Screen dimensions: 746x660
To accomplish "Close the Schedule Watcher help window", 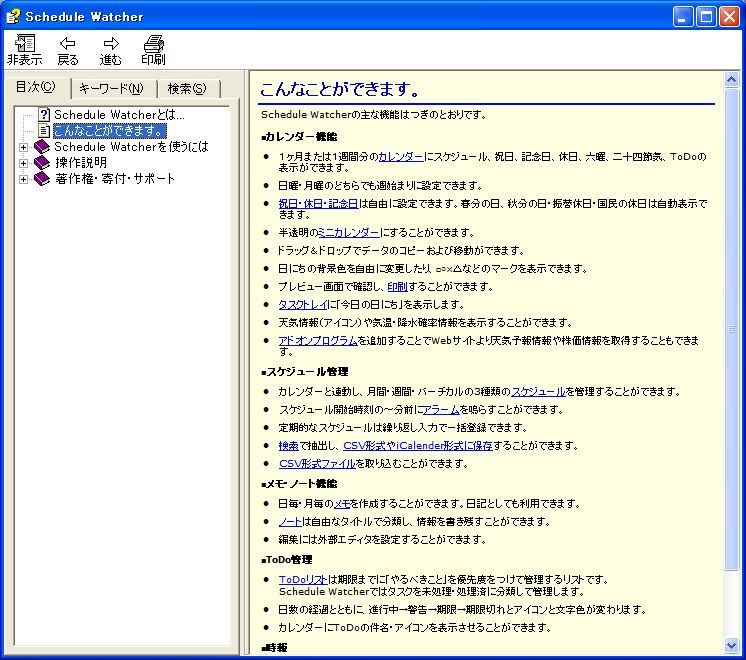I will point(729,17).
